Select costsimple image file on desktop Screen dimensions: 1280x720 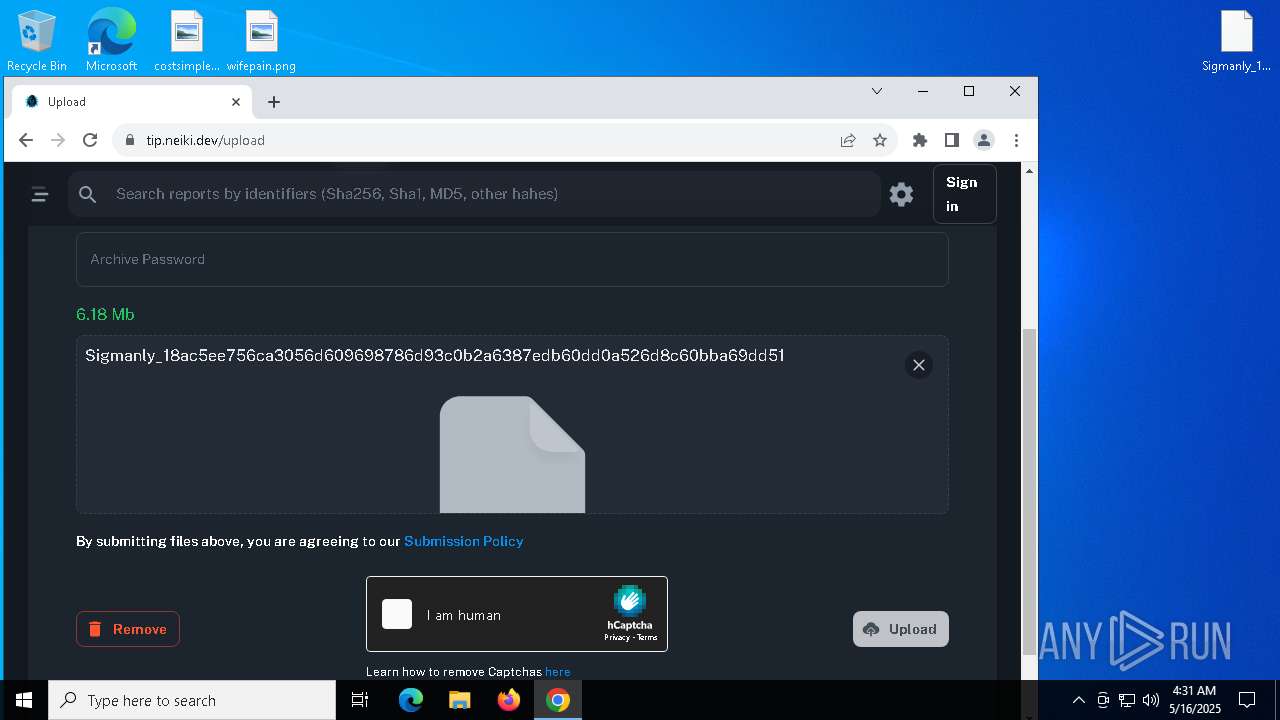[187, 41]
